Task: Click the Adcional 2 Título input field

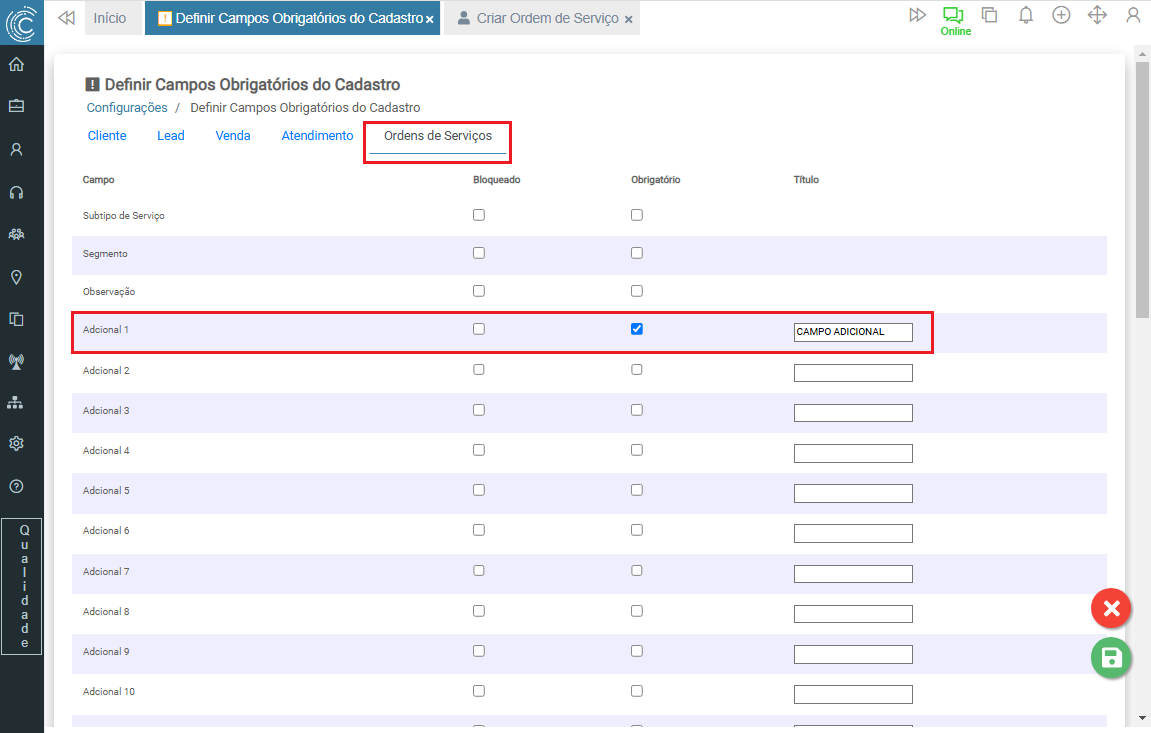Action: tap(853, 373)
